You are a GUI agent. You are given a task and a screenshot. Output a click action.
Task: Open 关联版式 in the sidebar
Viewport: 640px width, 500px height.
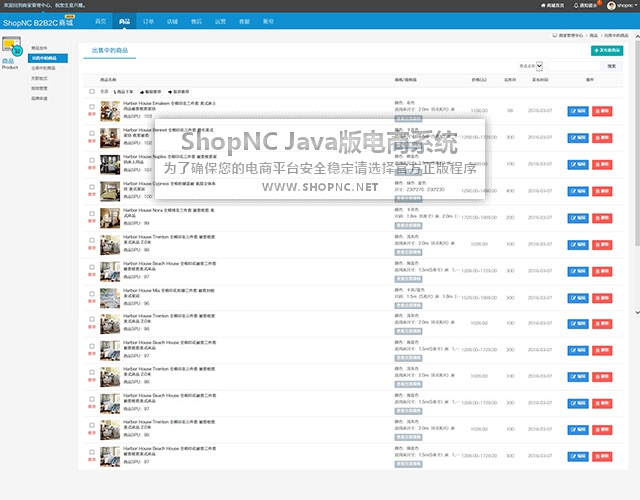(x=39, y=78)
